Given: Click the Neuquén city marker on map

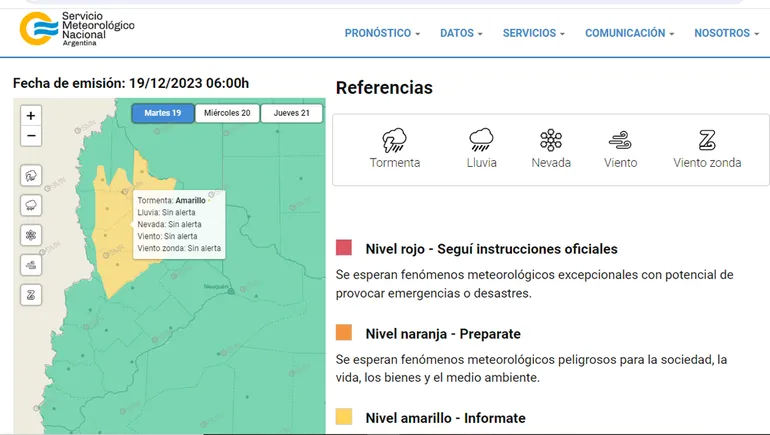Looking at the screenshot, I should [231, 292].
